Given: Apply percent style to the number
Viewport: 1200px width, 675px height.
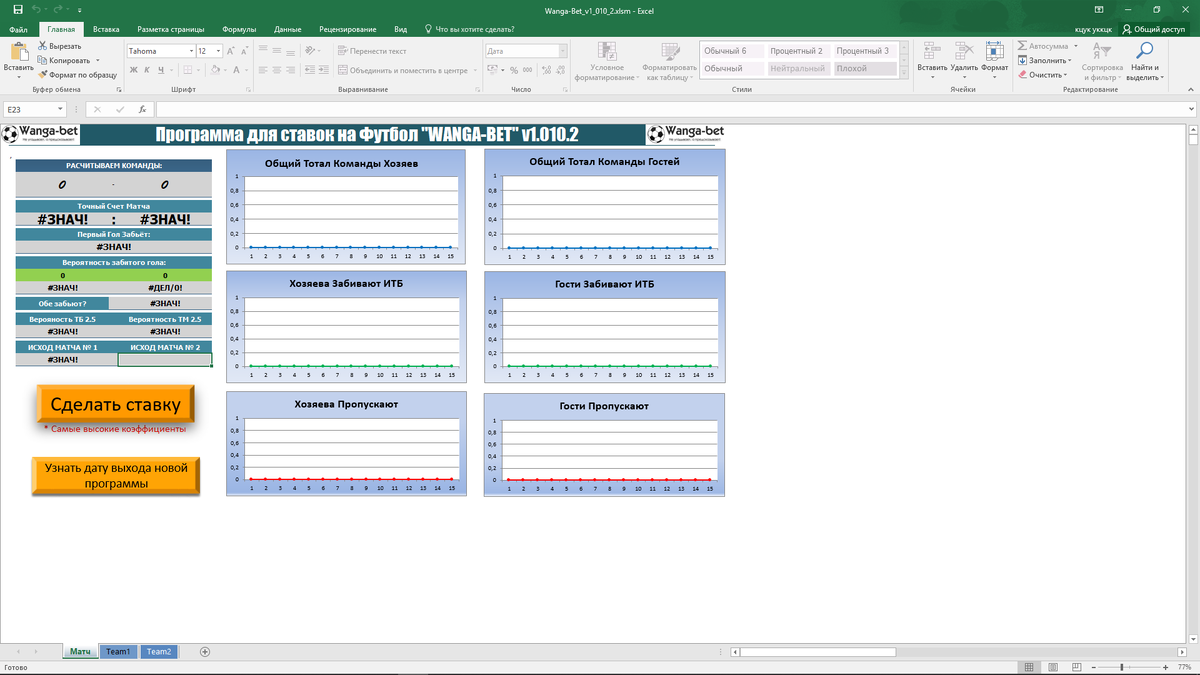Looking at the screenshot, I should click(x=514, y=70).
